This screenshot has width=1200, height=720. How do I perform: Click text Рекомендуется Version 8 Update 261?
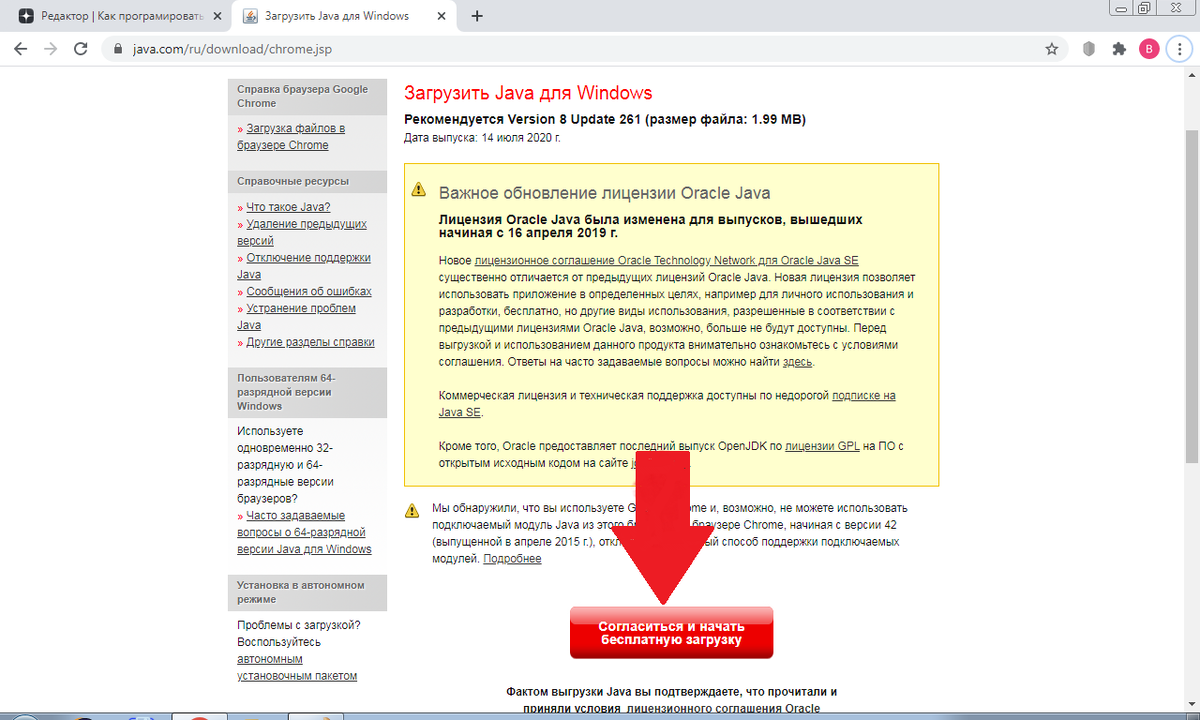coord(522,119)
